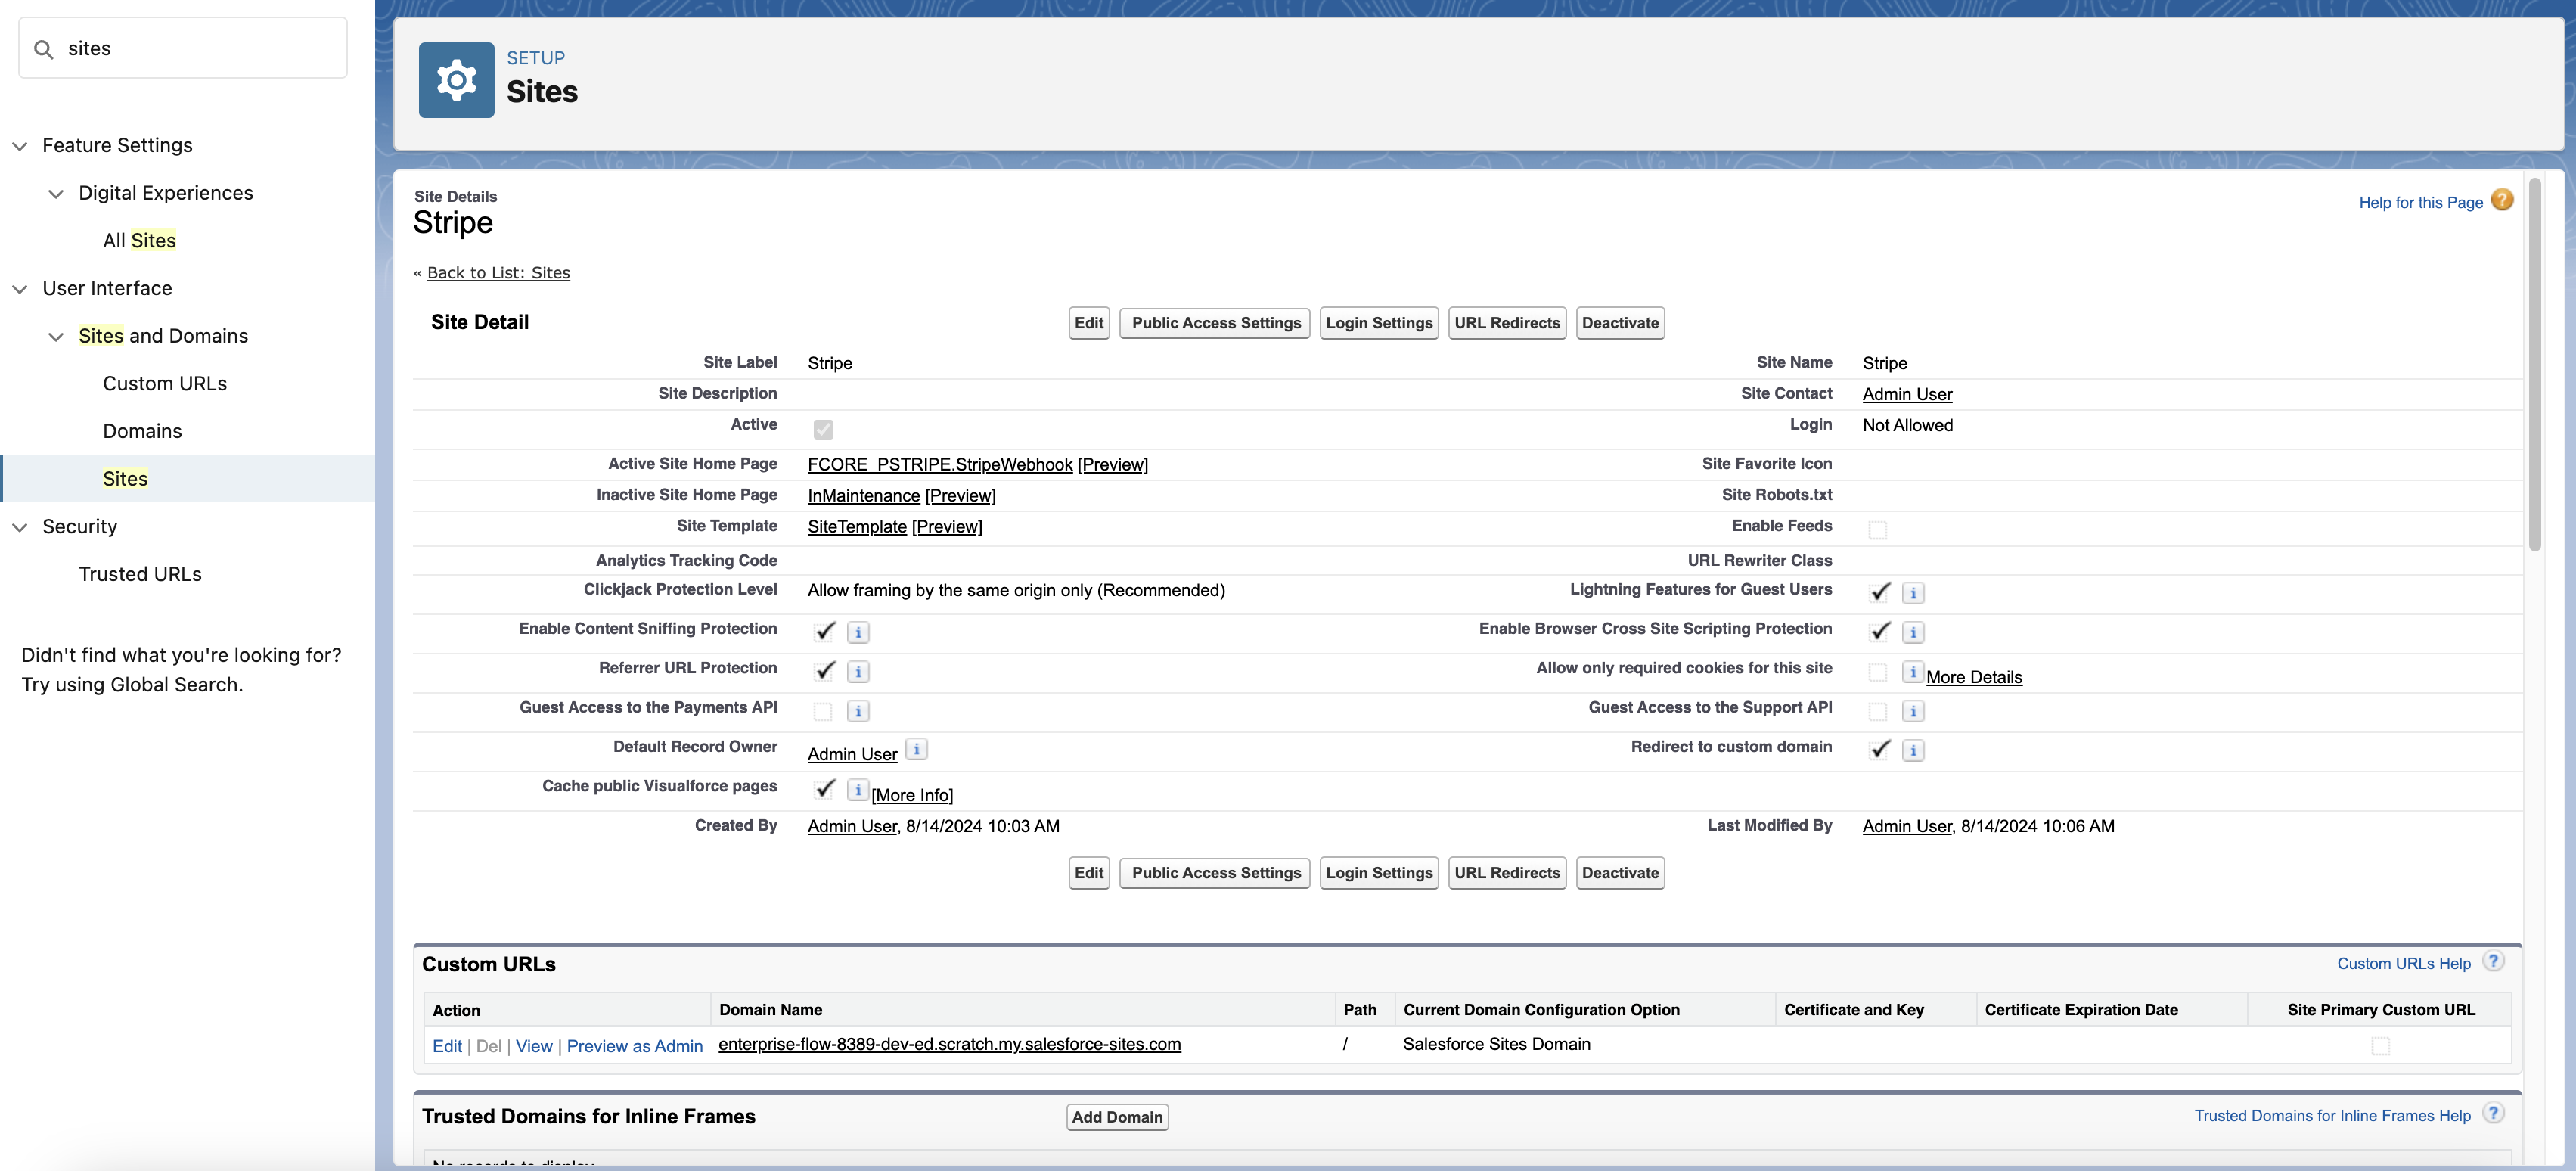This screenshot has height=1171, width=2576.
Task: Click Preview as Admin in Custom URLs row
Action: tap(634, 1047)
